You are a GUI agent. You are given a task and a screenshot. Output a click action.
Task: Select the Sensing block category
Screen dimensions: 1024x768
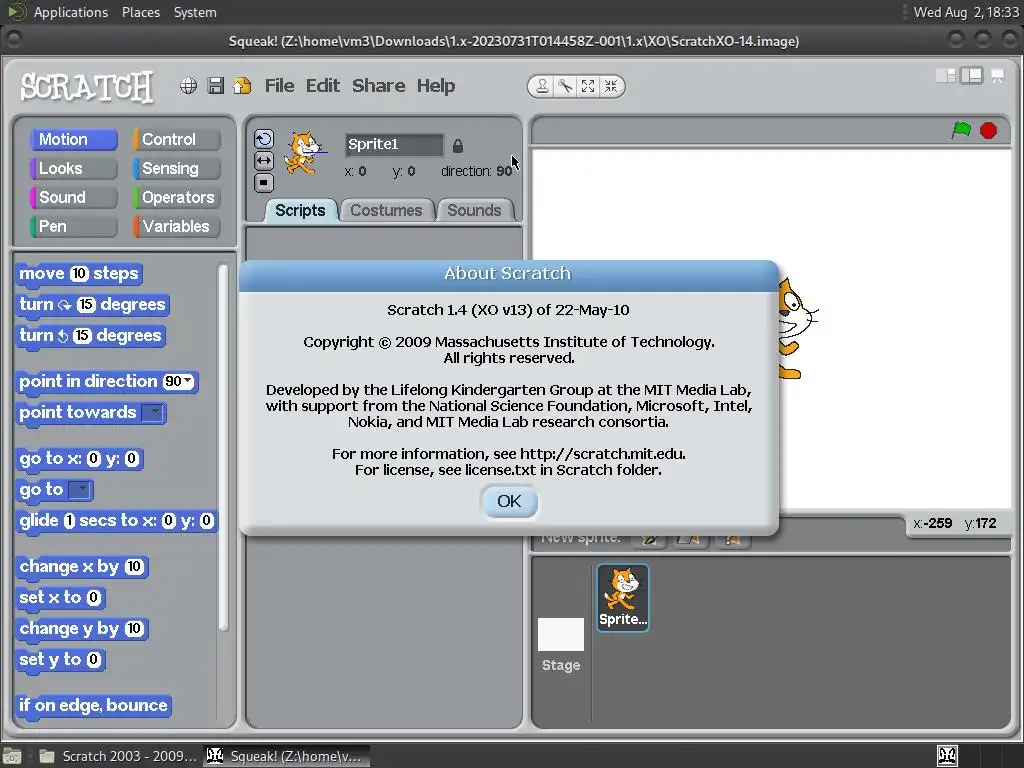pyautogui.click(x=177, y=168)
